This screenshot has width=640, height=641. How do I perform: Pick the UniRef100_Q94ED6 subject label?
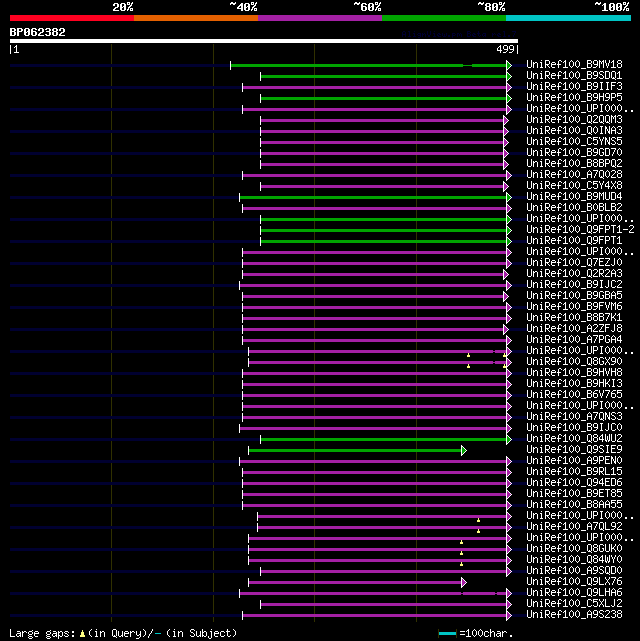tap(574, 483)
